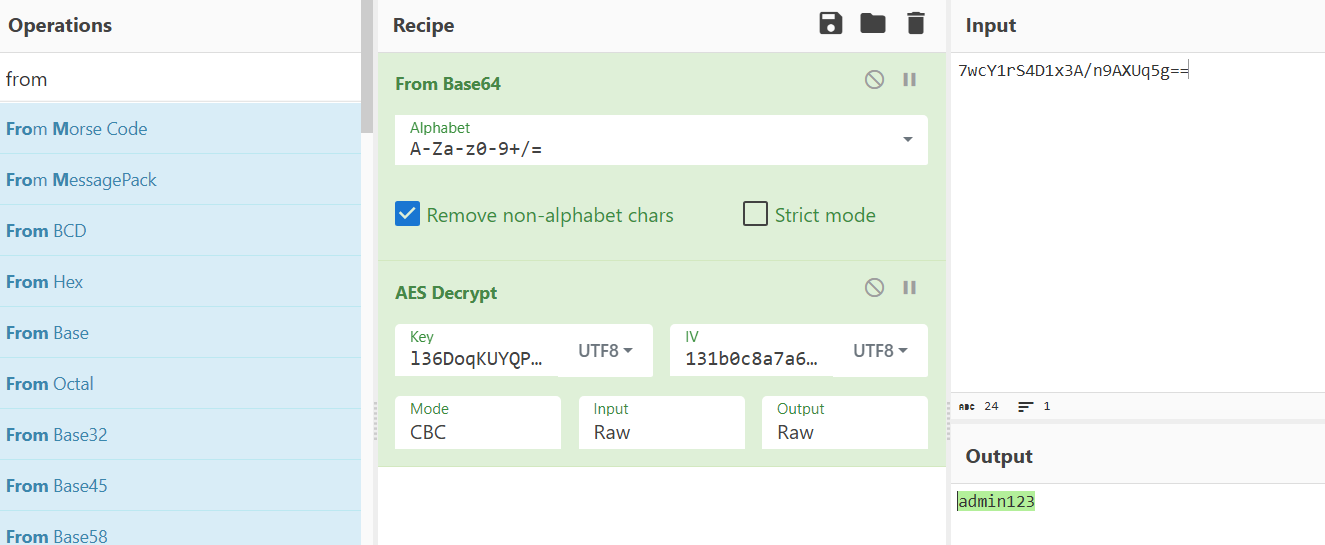Click the operations search field

pos(180,78)
